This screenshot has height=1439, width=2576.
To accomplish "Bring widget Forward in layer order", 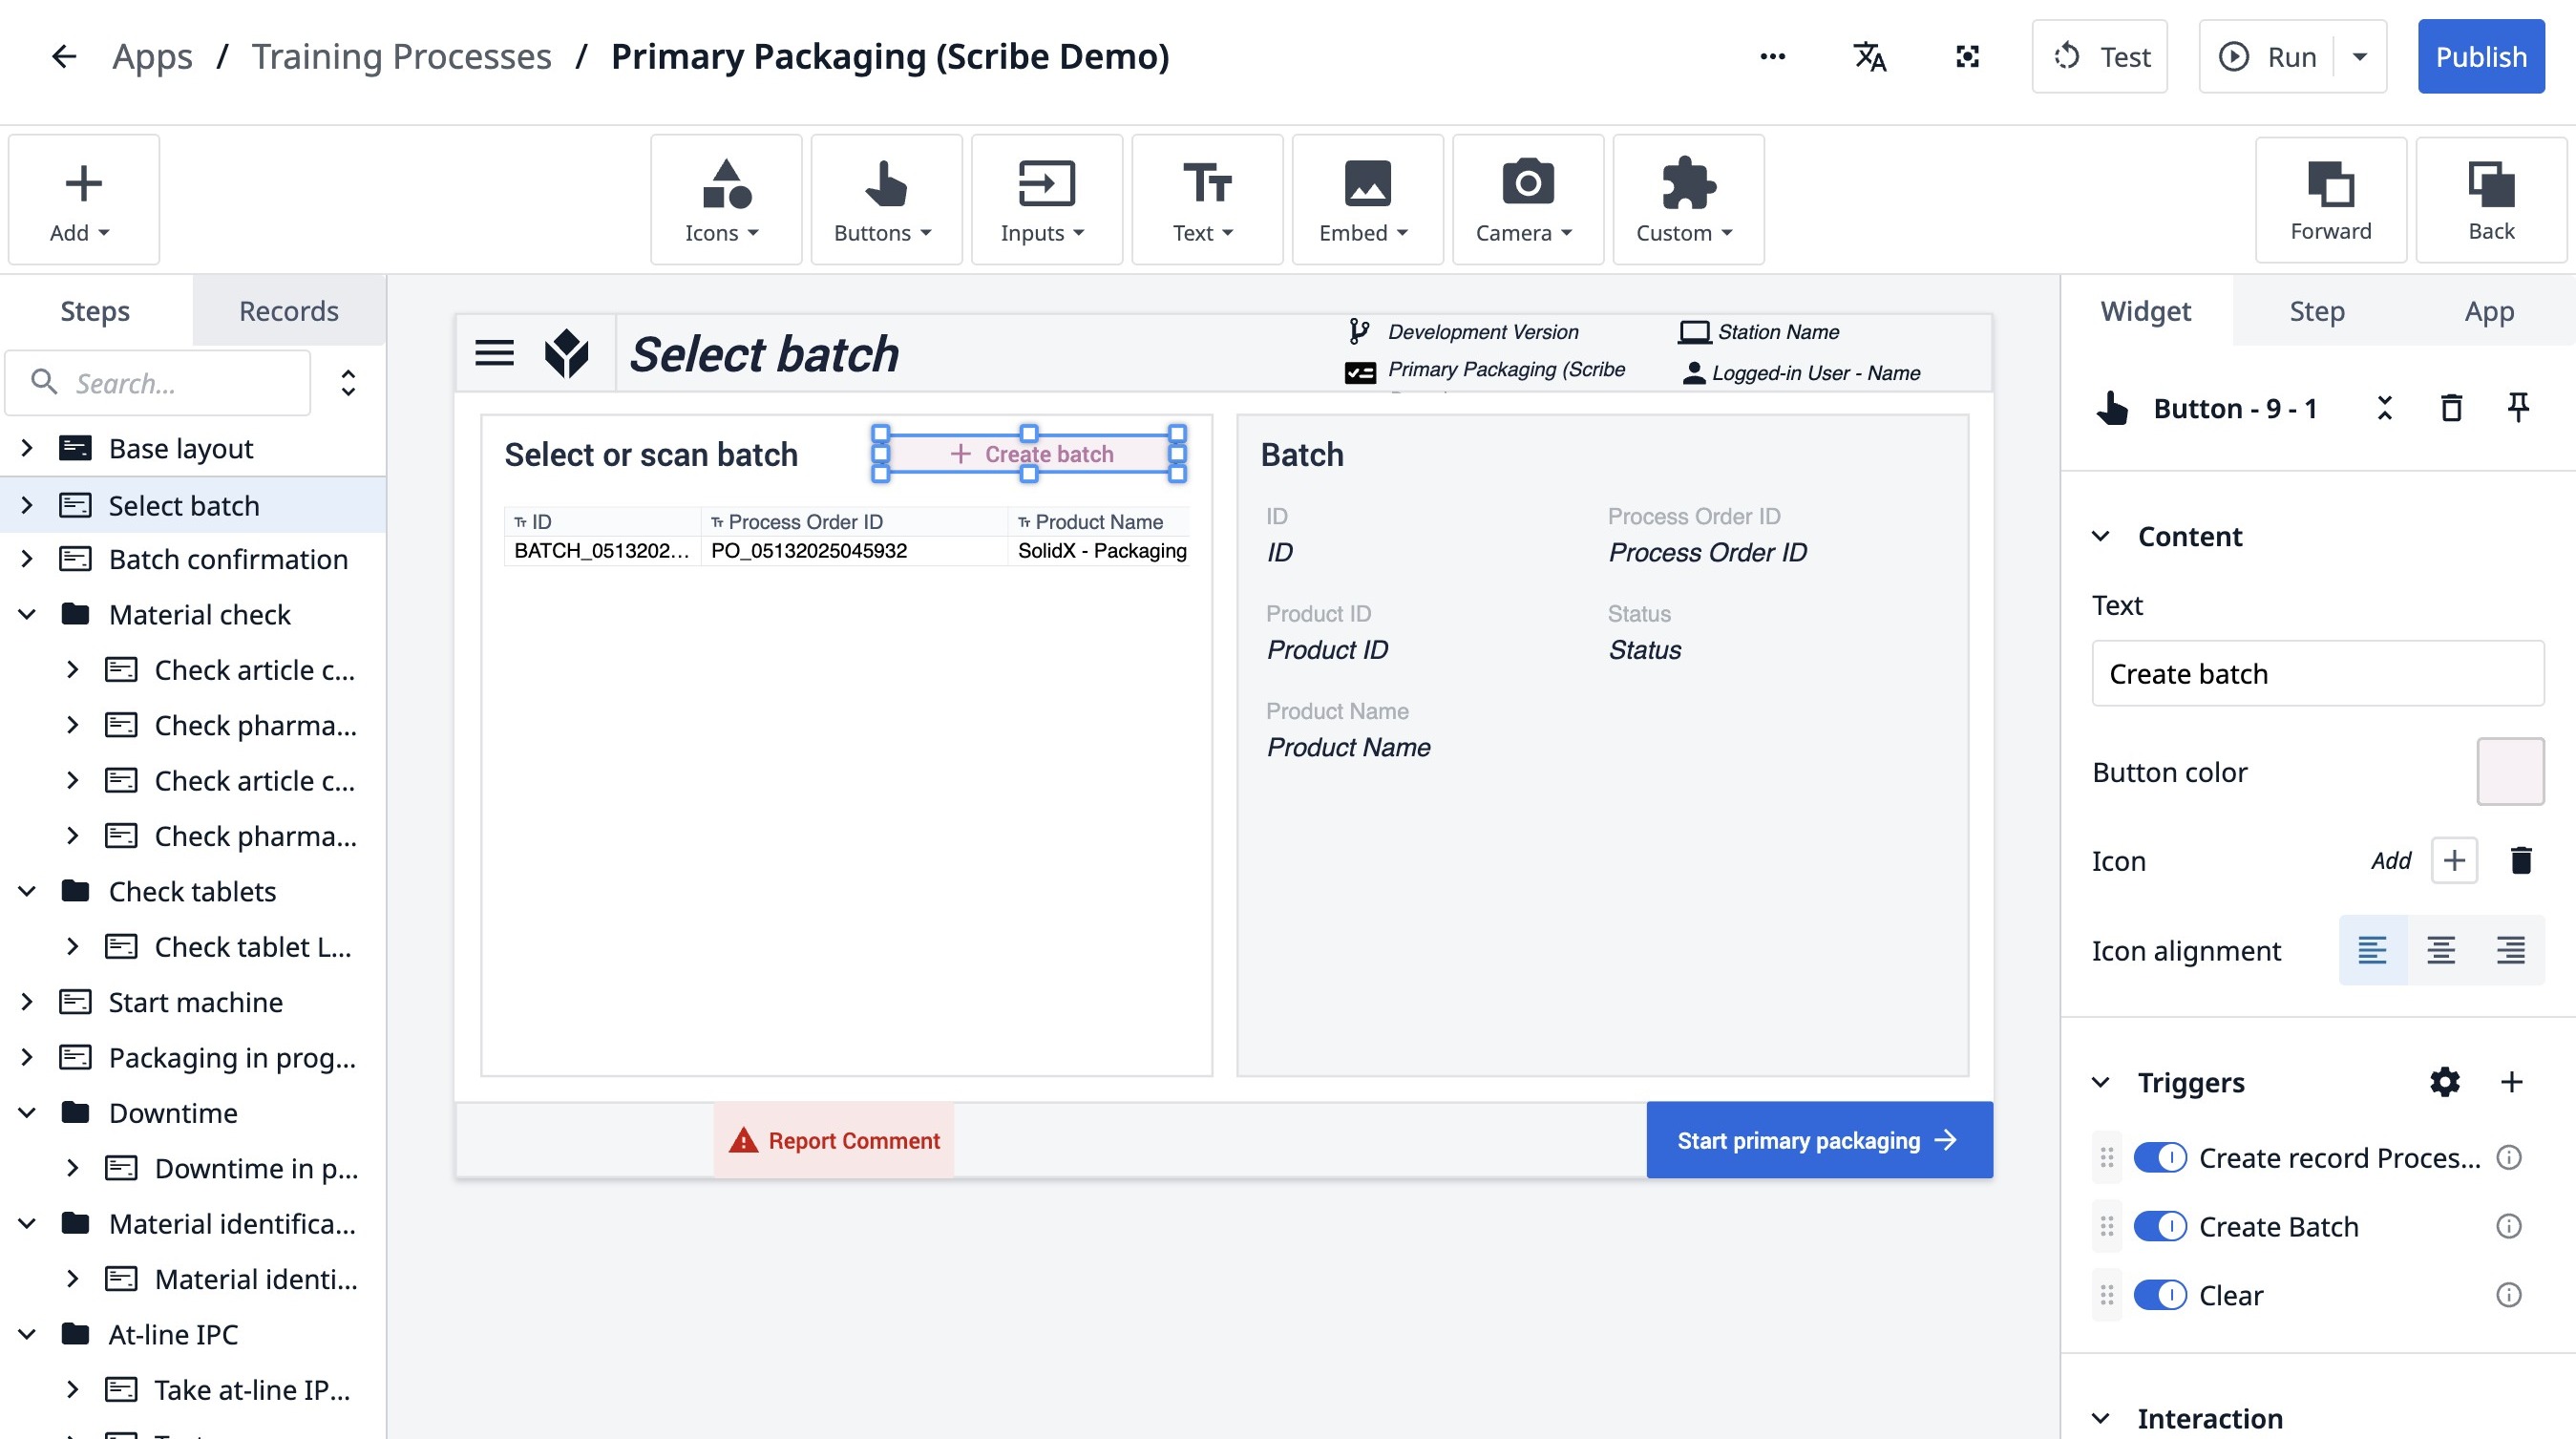I will (2330, 200).
